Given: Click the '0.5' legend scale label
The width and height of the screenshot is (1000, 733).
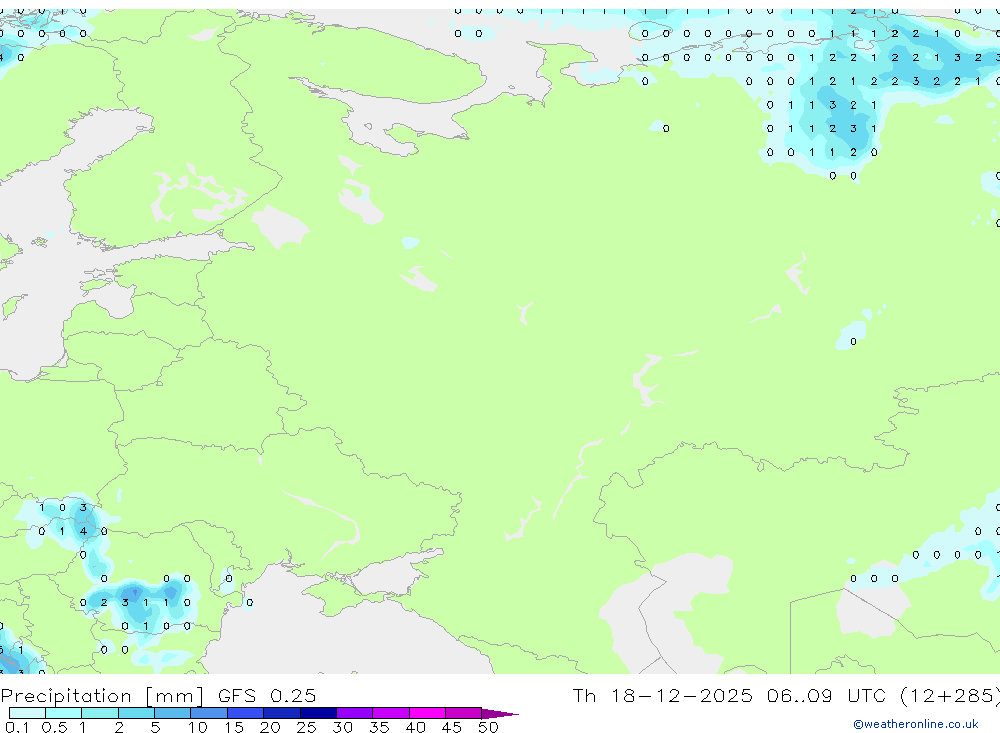Looking at the screenshot, I should click(x=54, y=727).
